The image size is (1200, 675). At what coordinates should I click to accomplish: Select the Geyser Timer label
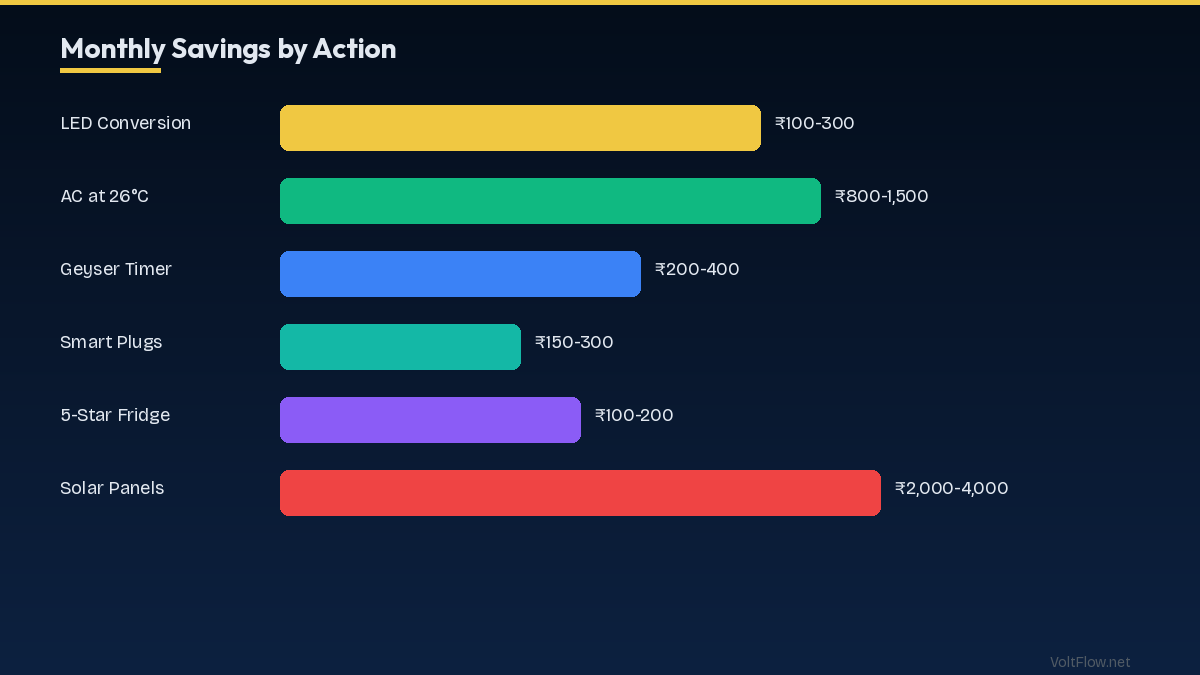tap(116, 269)
